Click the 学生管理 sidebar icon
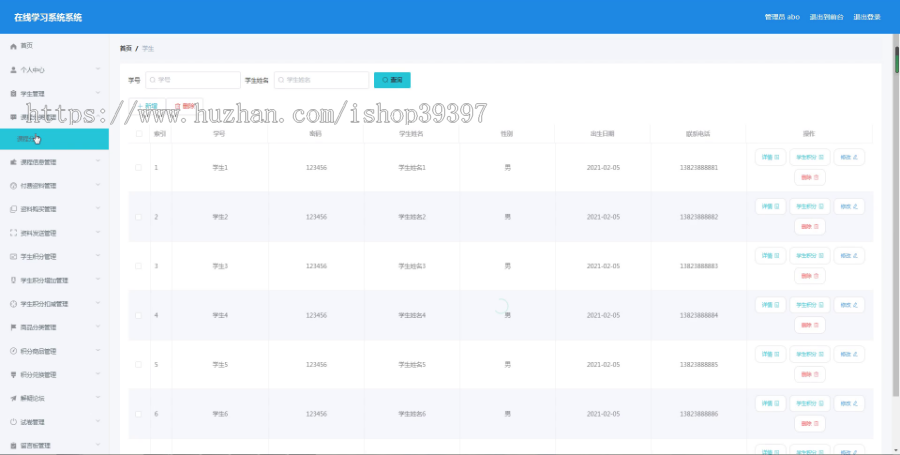 pos(13,94)
